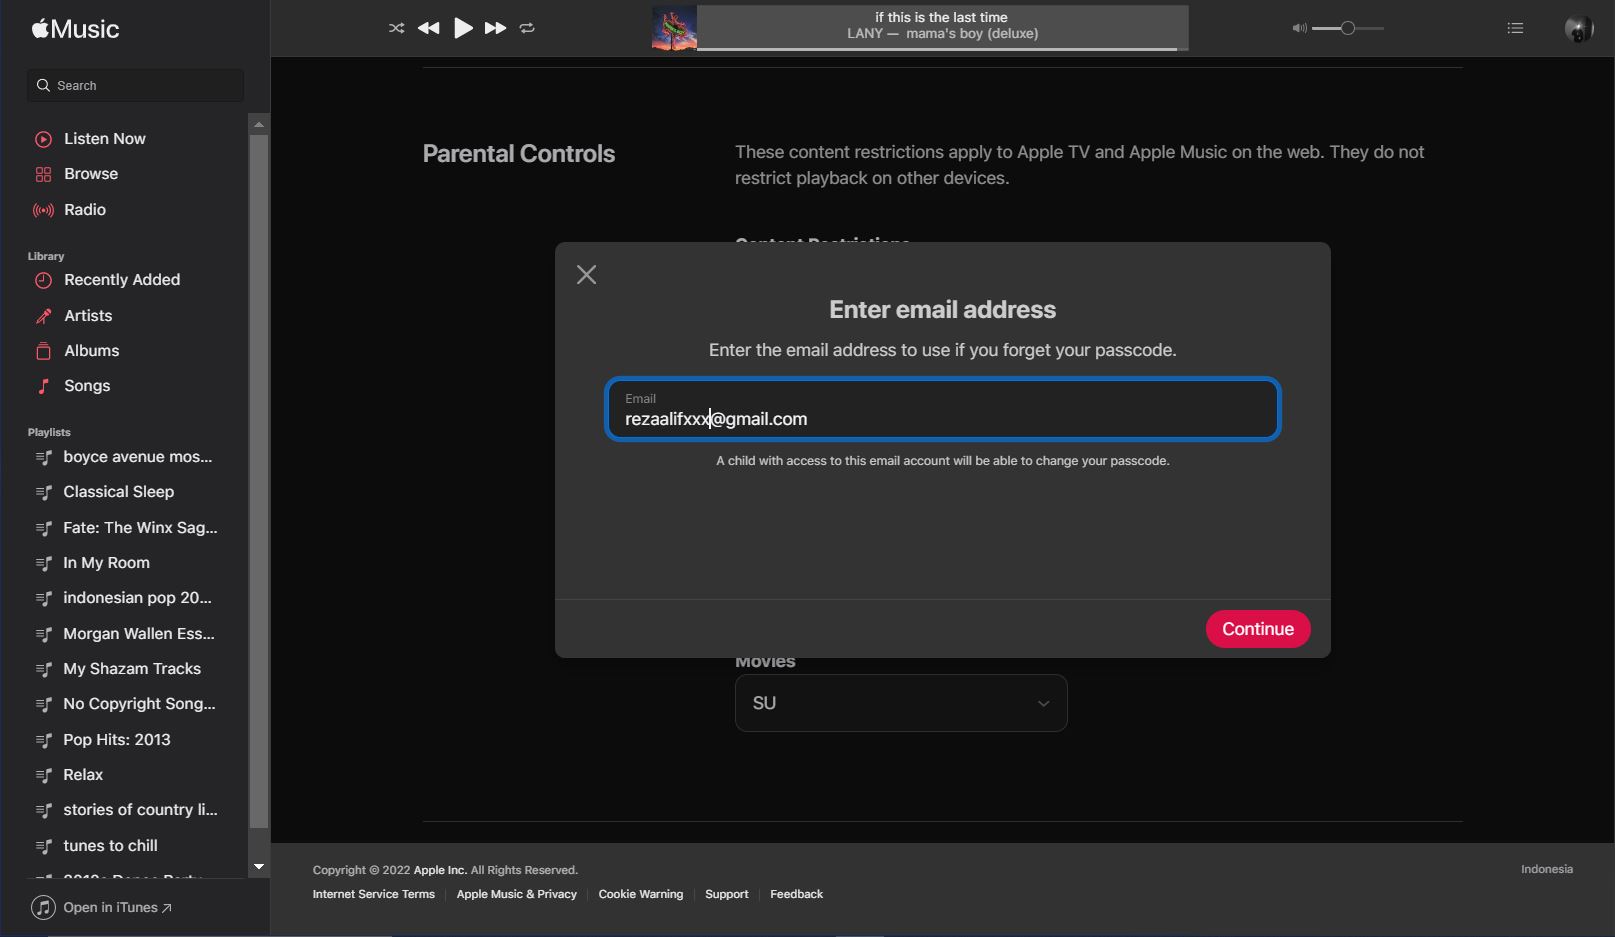The width and height of the screenshot is (1615, 937).
Task: Click the Continue button
Action: (1257, 629)
